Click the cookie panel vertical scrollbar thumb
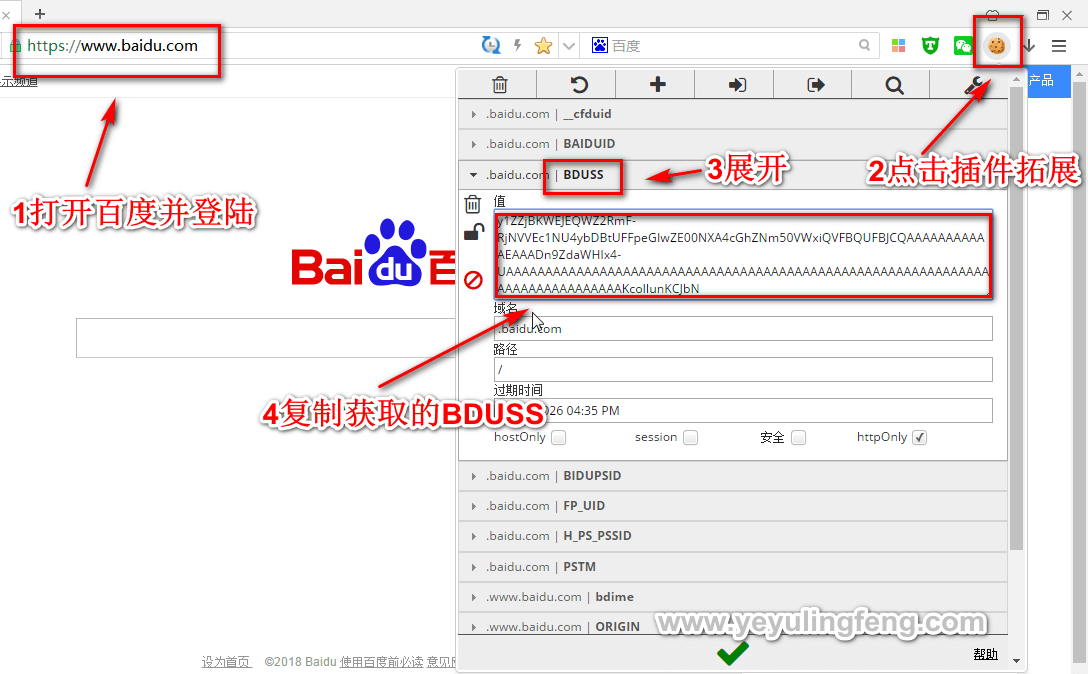1088x674 pixels. [x=1016, y=316]
